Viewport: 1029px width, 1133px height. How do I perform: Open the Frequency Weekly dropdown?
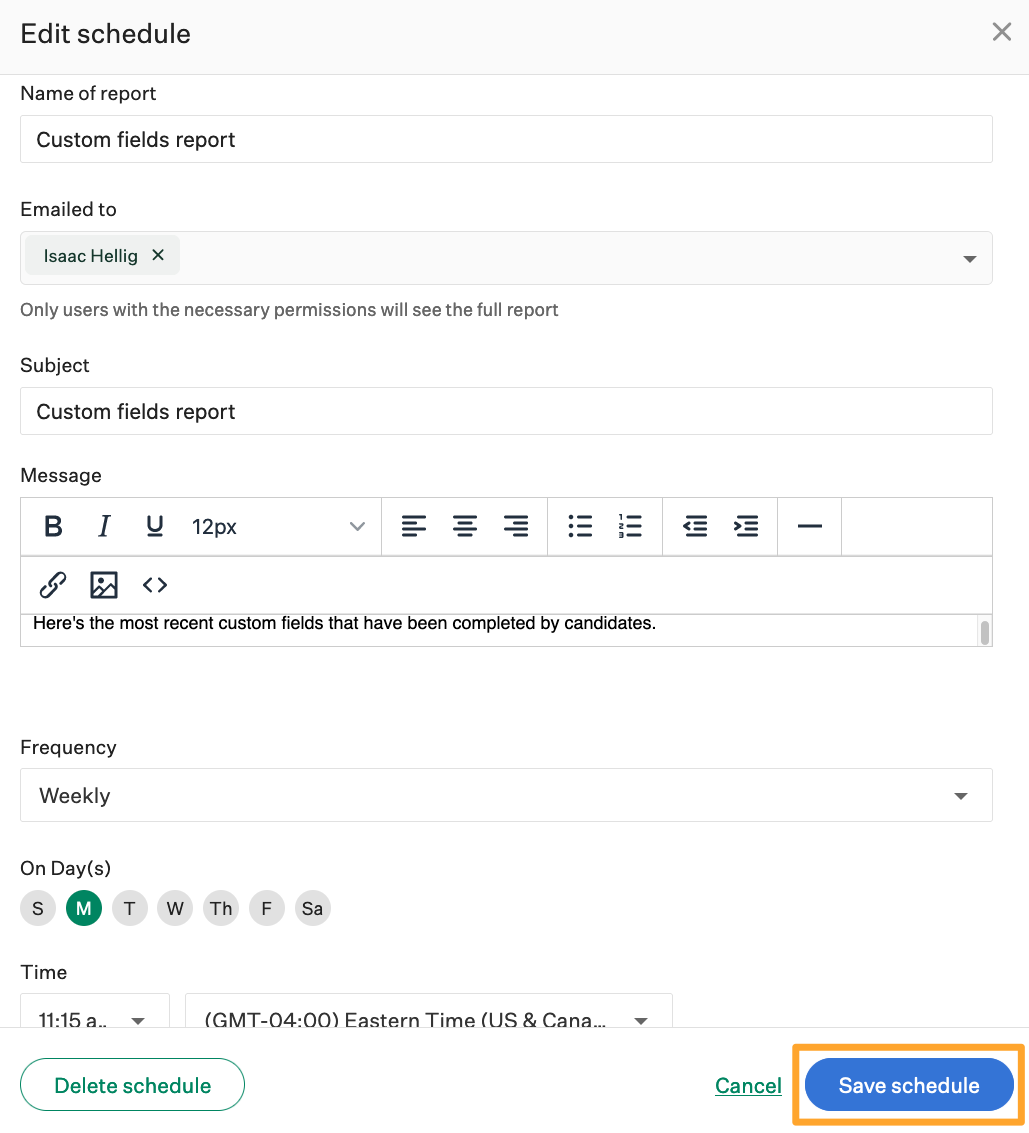(506, 795)
